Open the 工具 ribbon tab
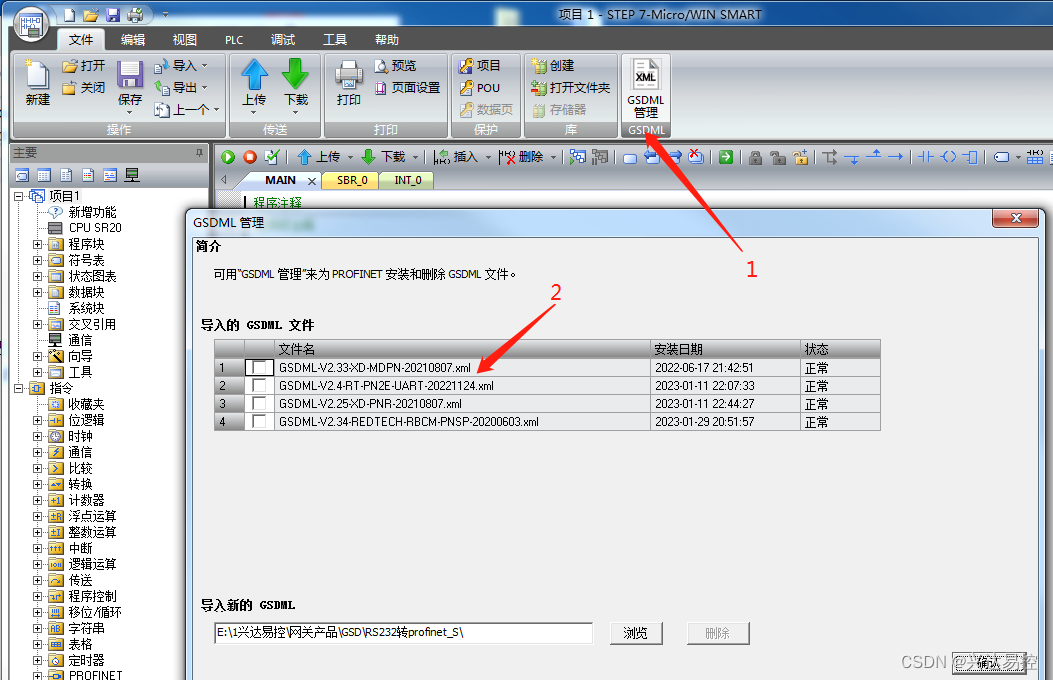Screen dimensions: 1053x680 pos(334,40)
